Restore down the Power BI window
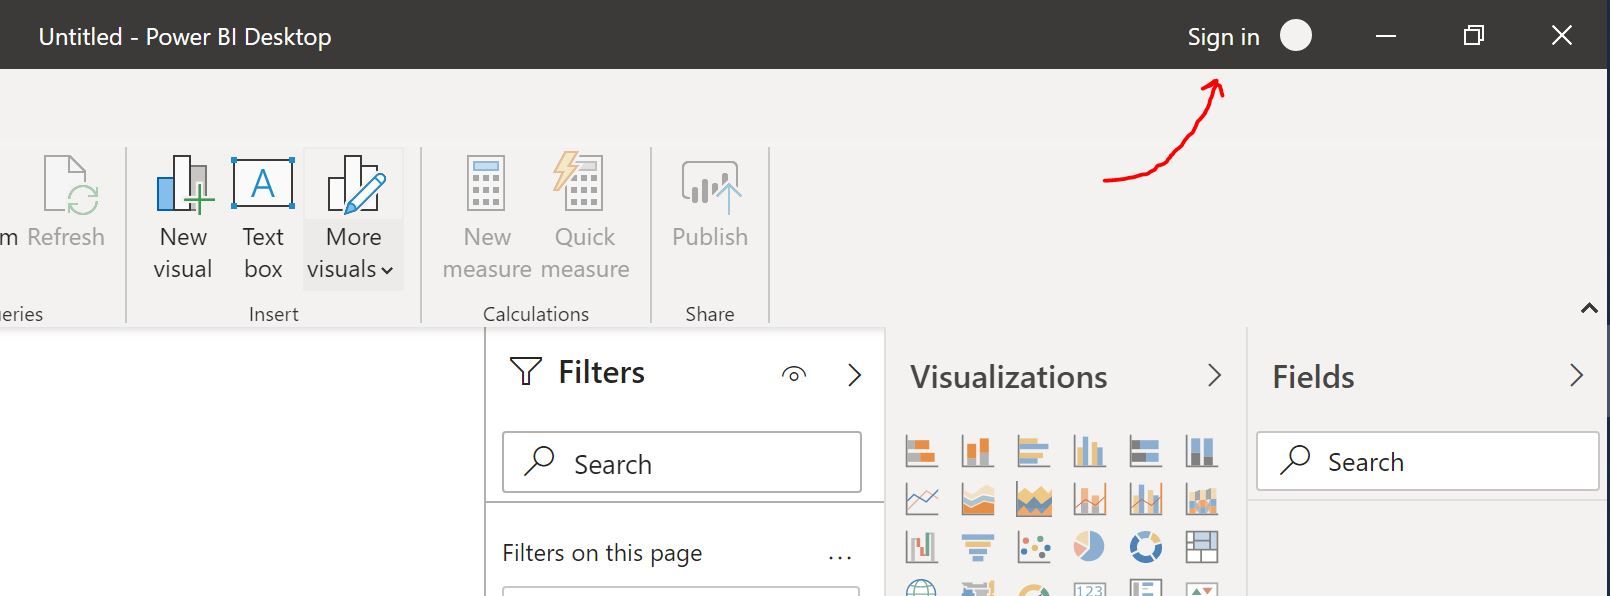Viewport: 1610px width, 596px height. tap(1473, 36)
